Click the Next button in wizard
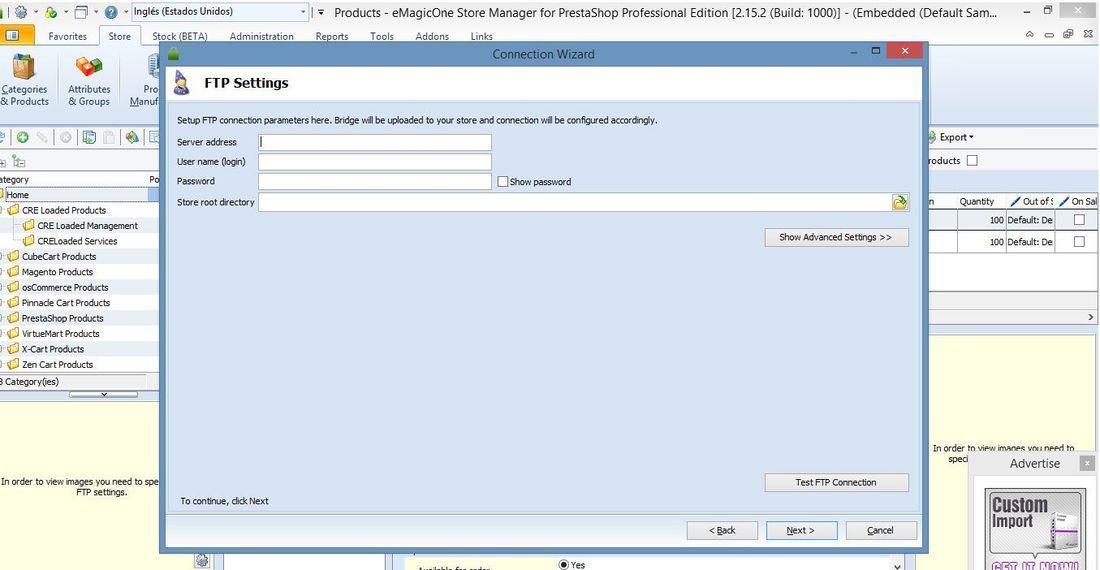This screenshot has height=570, width=1100. point(801,531)
